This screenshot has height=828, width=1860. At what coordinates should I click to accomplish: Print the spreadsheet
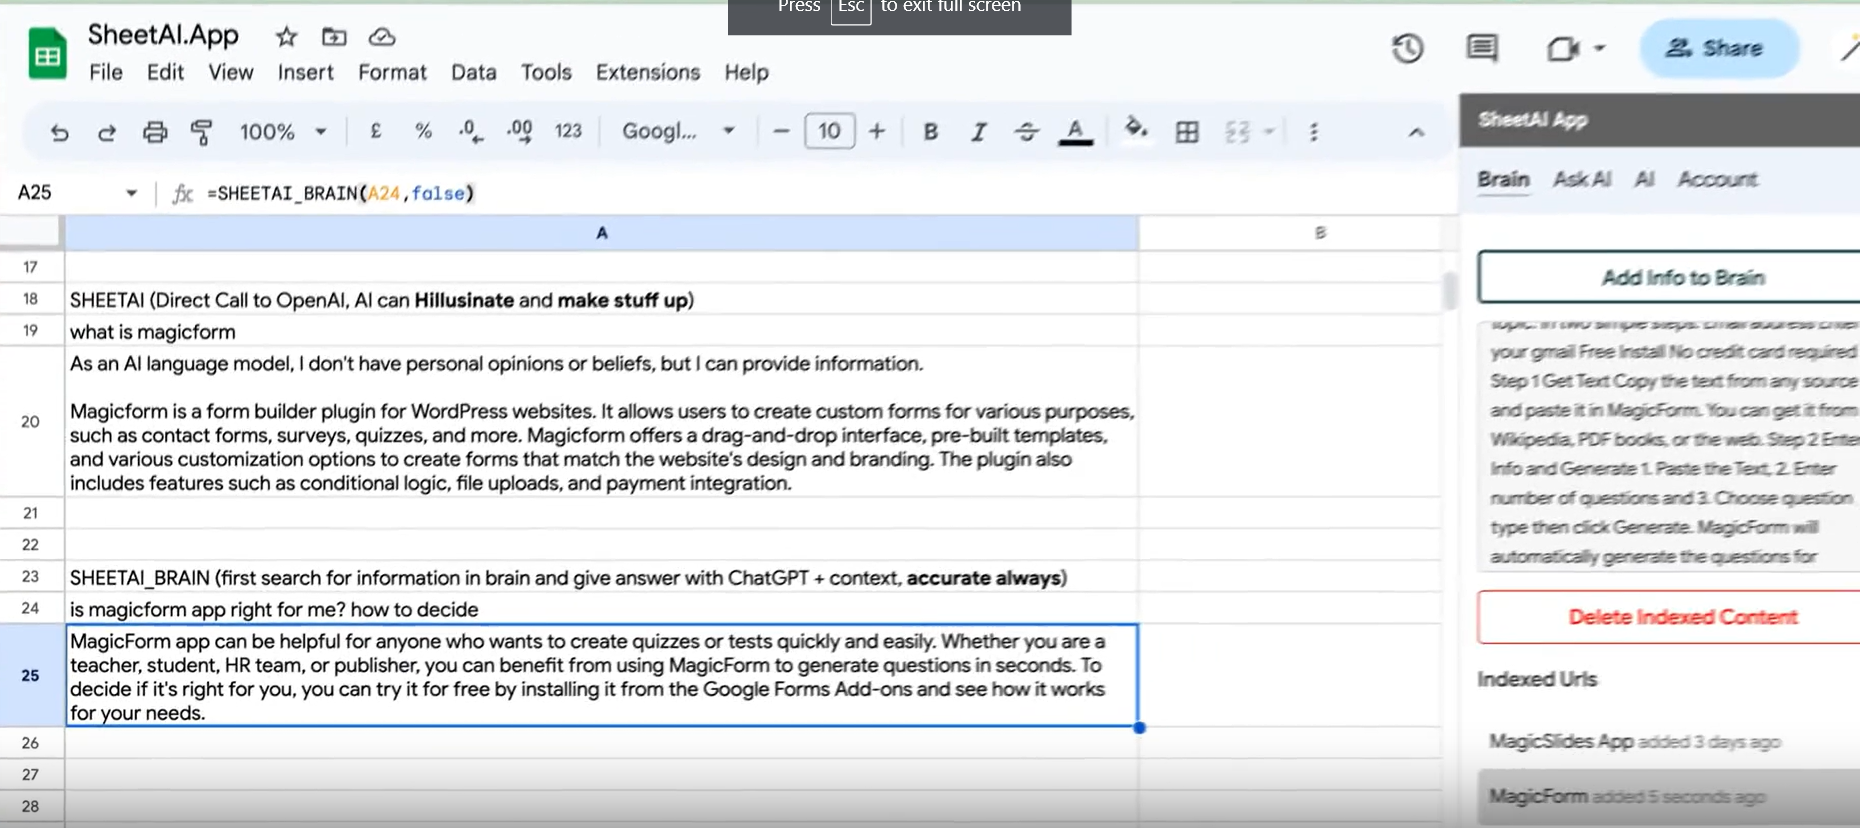tap(155, 132)
